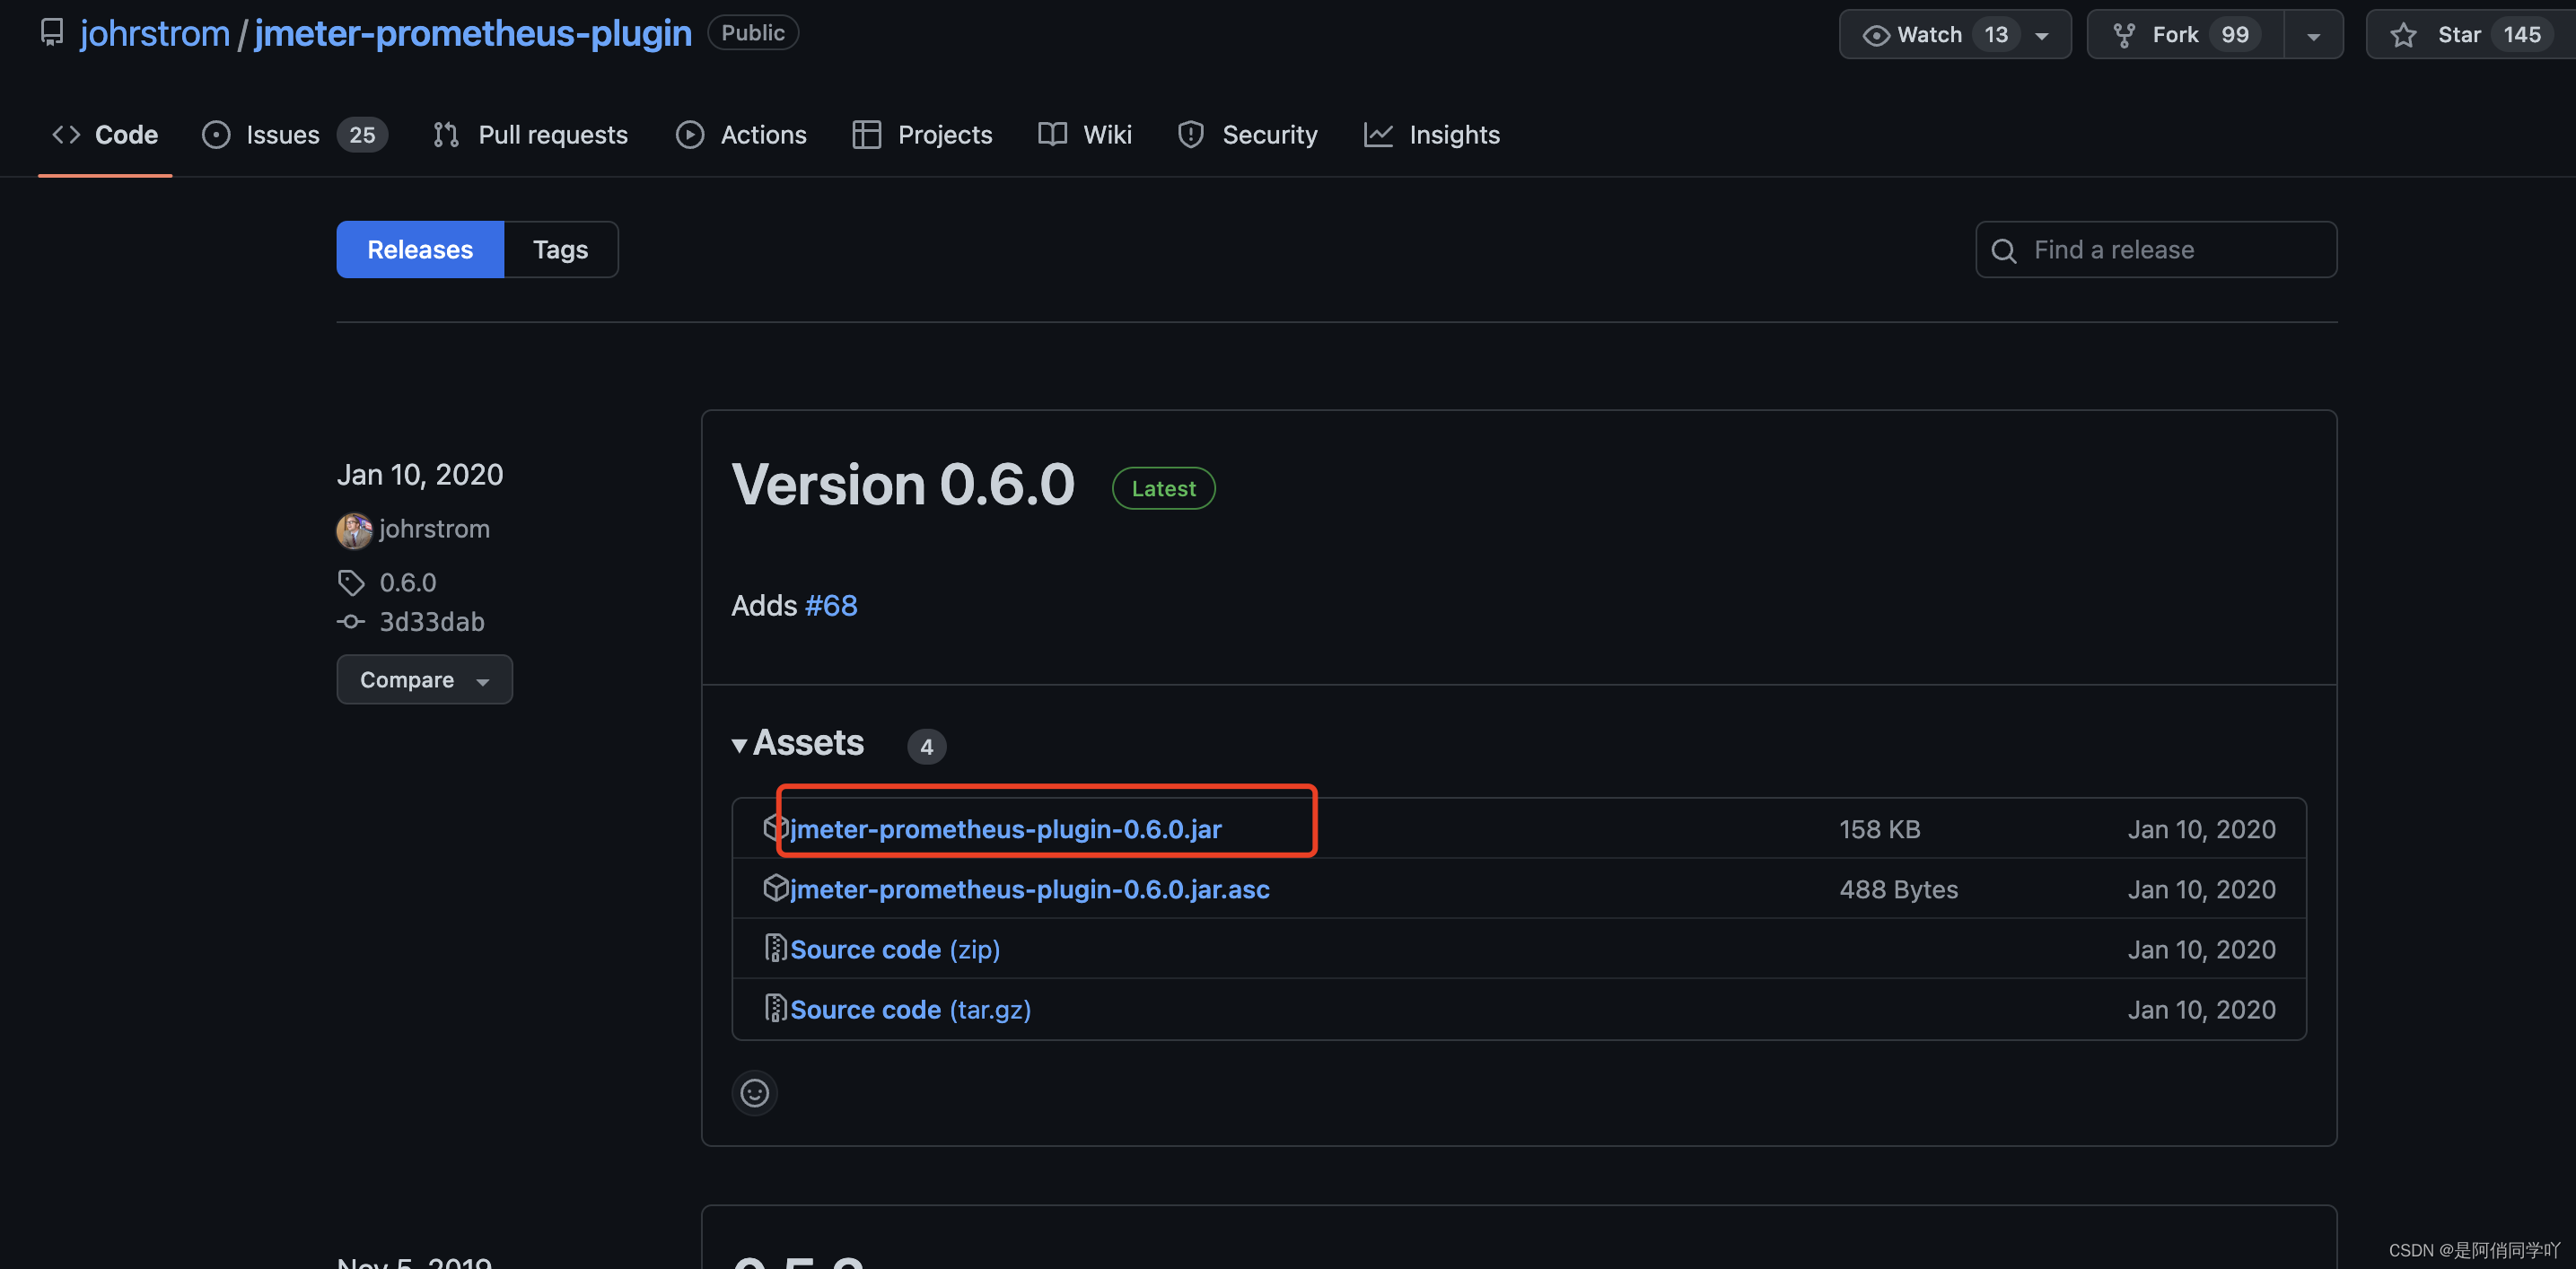The height and width of the screenshot is (1269, 2576).
Task: Download Source code (tar.gz)
Action: tap(910, 1009)
